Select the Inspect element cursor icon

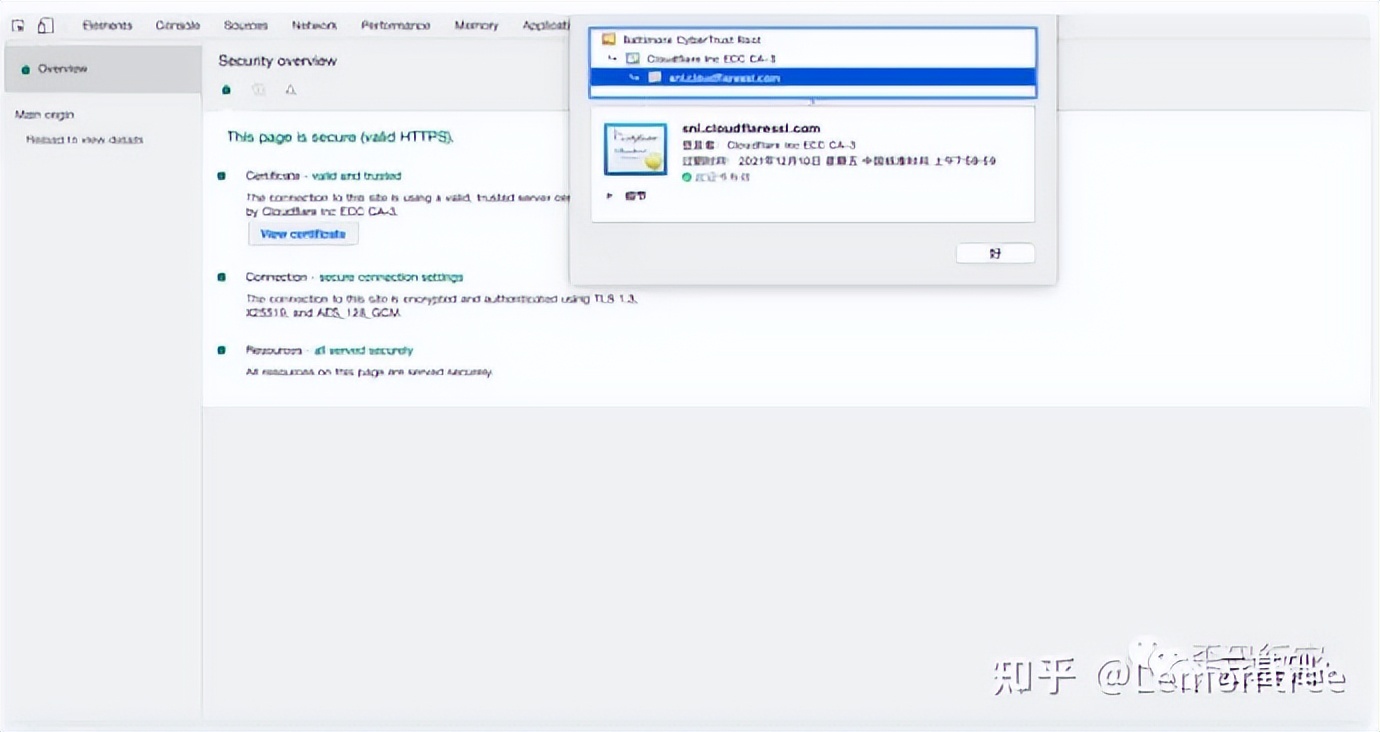(x=17, y=25)
